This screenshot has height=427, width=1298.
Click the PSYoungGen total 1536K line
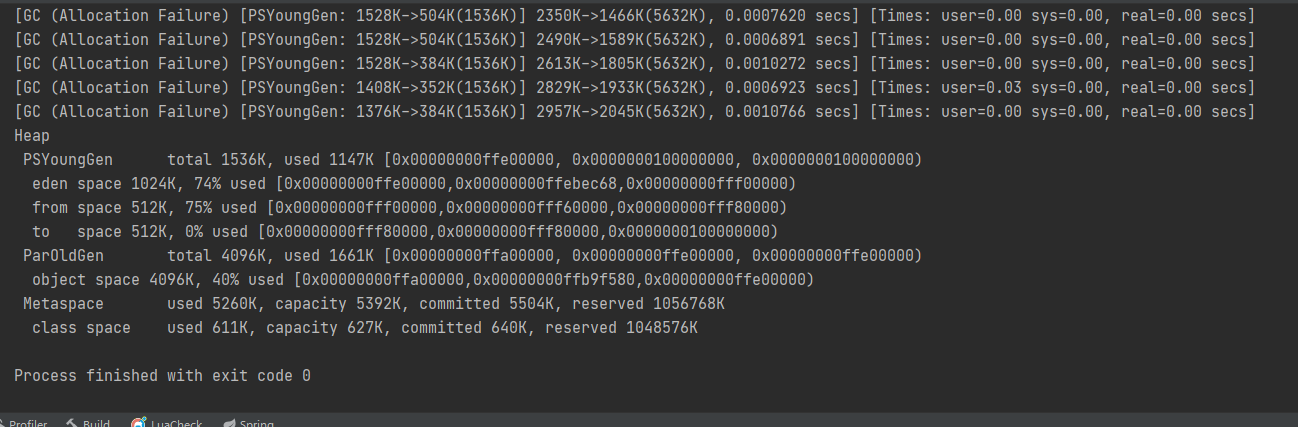point(470,160)
